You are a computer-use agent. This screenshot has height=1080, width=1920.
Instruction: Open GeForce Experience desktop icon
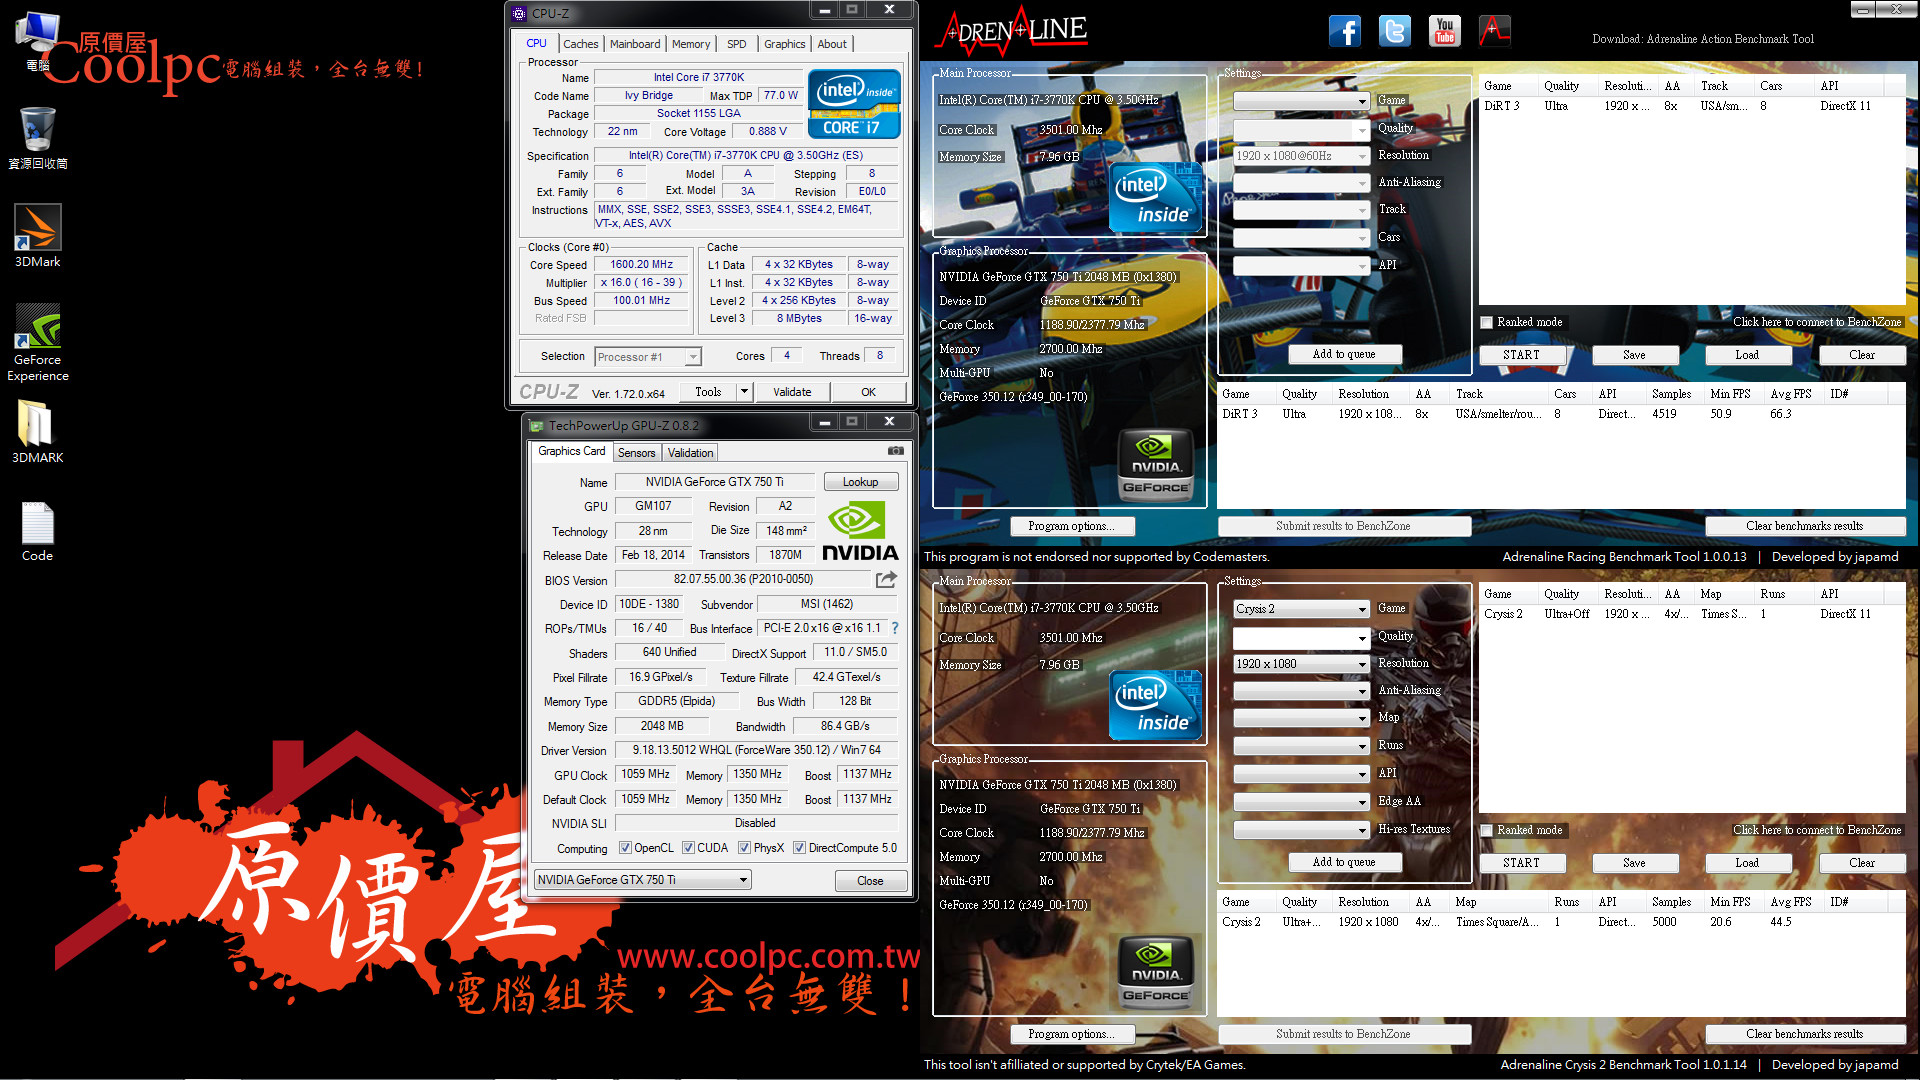(x=38, y=343)
